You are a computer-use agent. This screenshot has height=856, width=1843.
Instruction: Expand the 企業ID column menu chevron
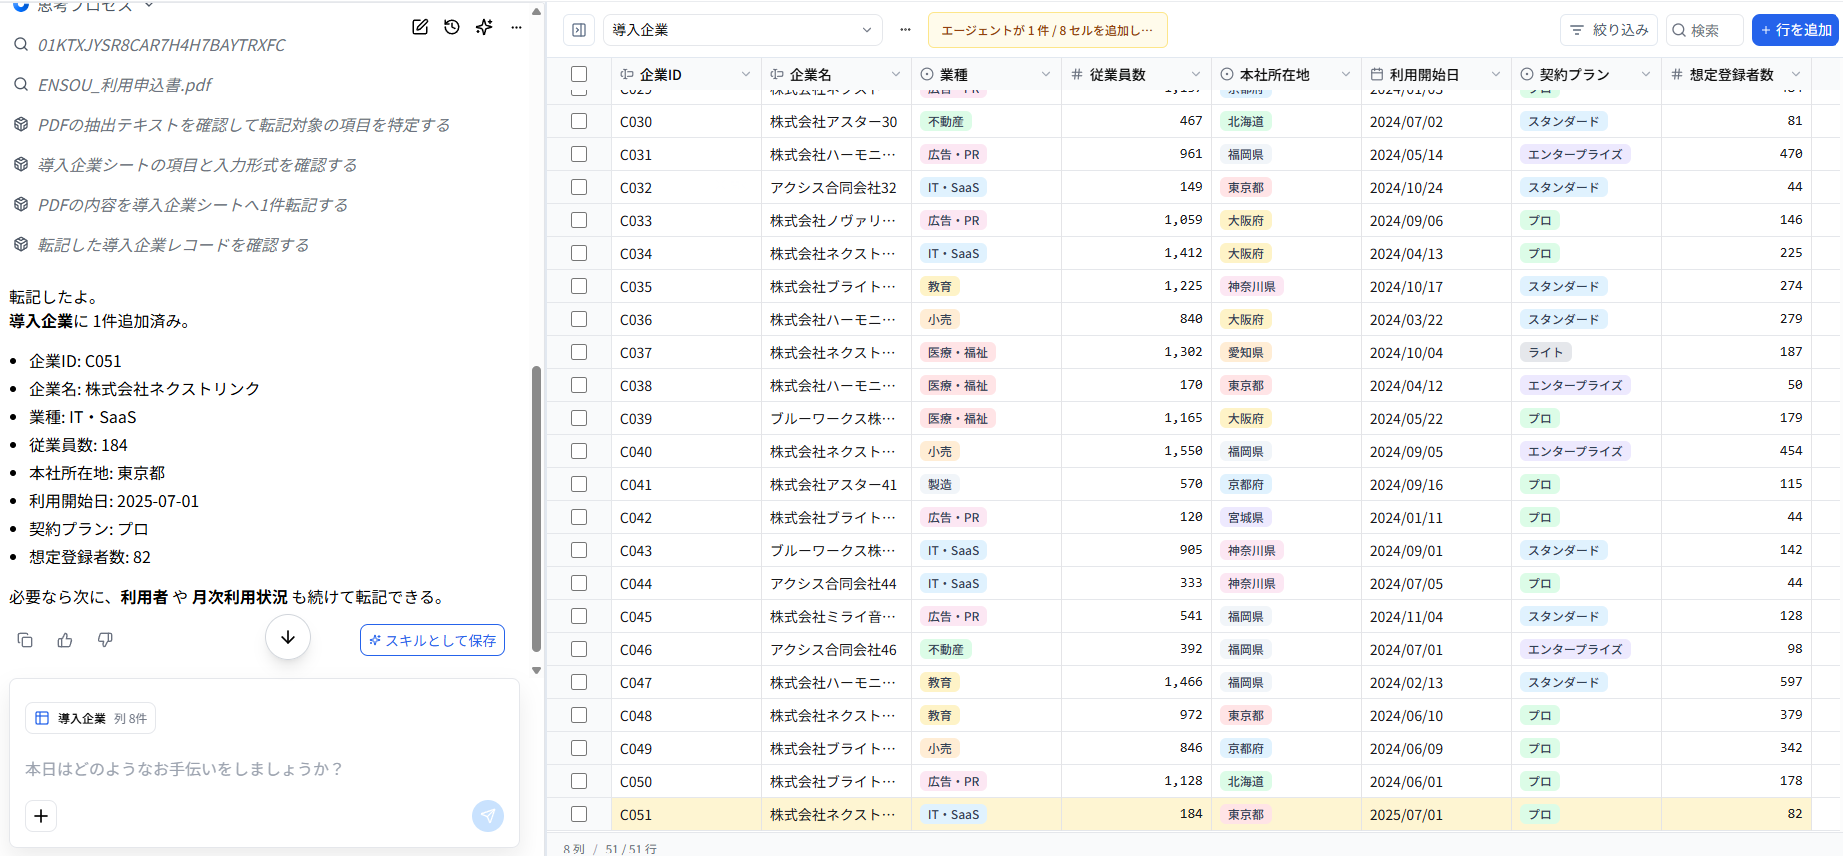point(746,75)
